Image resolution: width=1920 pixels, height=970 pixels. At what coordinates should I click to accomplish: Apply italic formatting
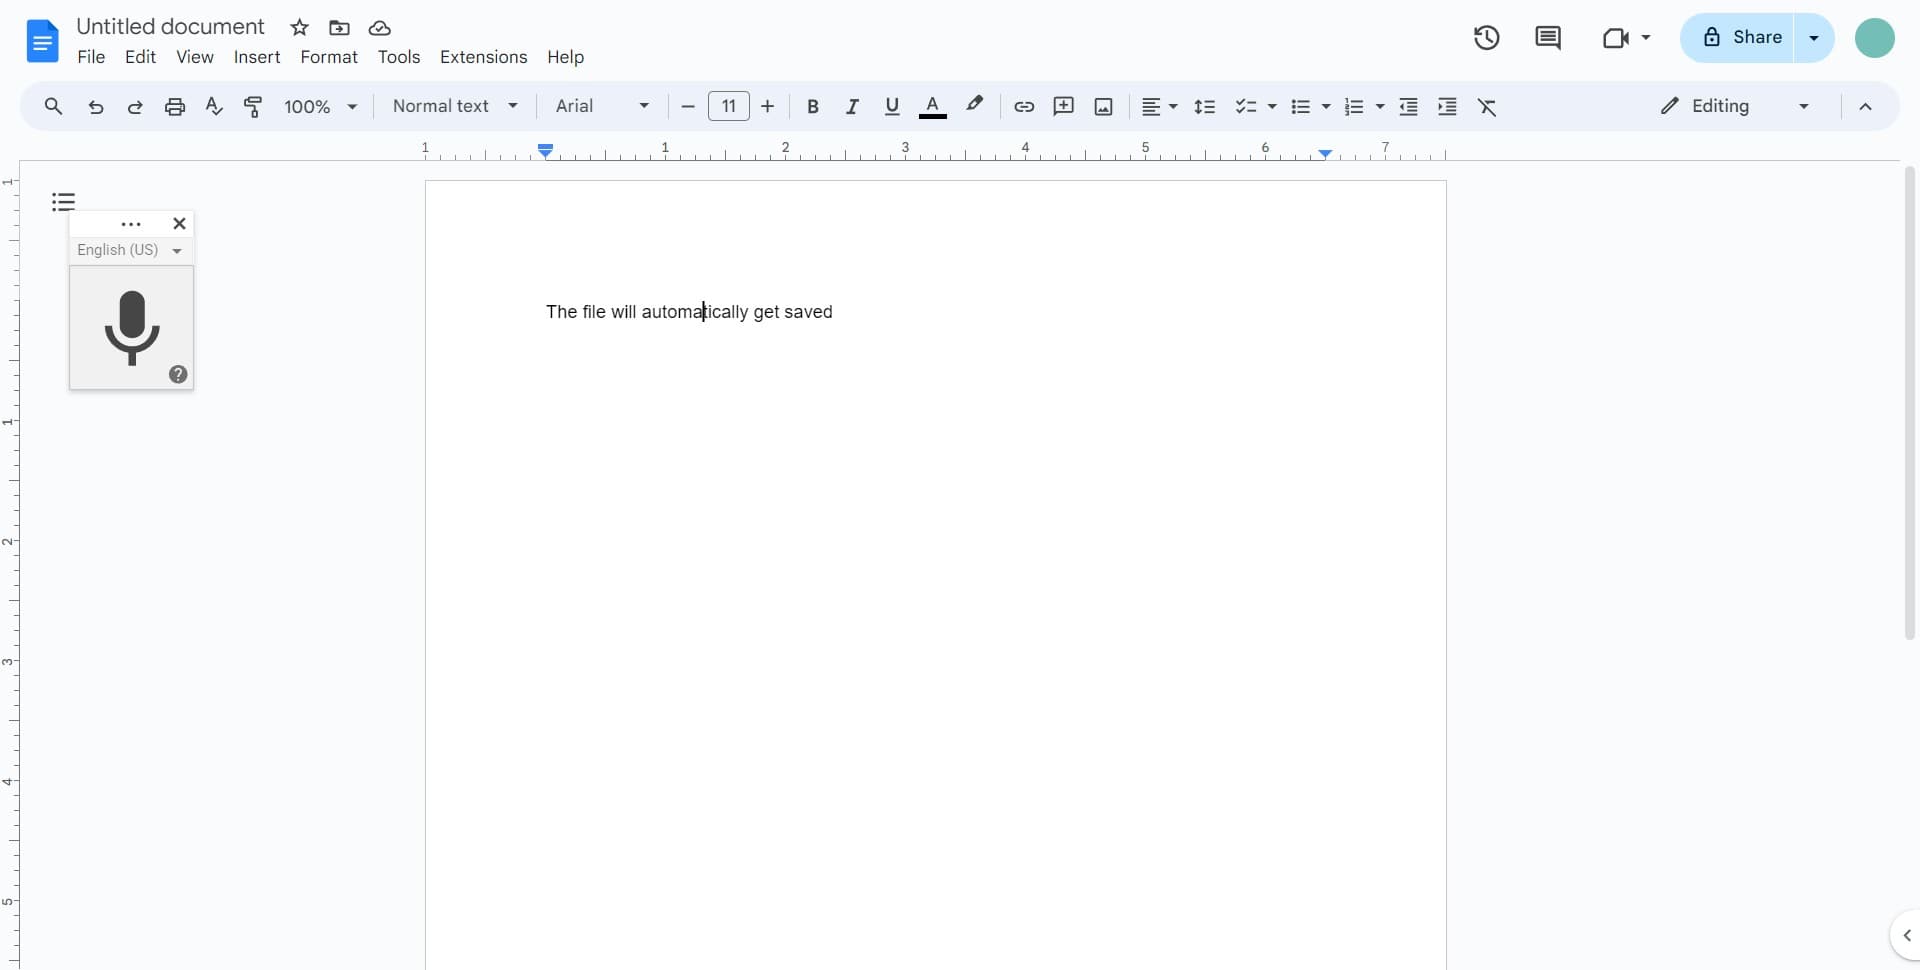pyautogui.click(x=852, y=106)
